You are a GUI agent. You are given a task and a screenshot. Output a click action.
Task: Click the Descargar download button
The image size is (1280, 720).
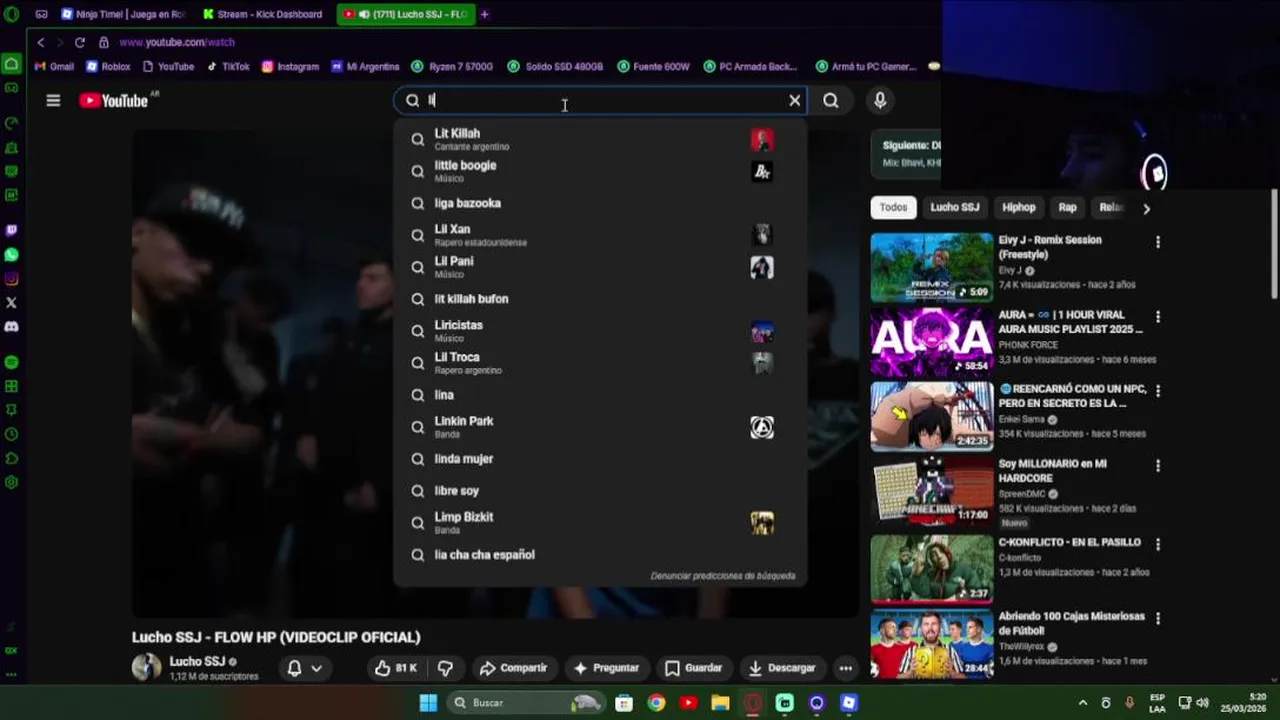pyautogui.click(x=782, y=668)
